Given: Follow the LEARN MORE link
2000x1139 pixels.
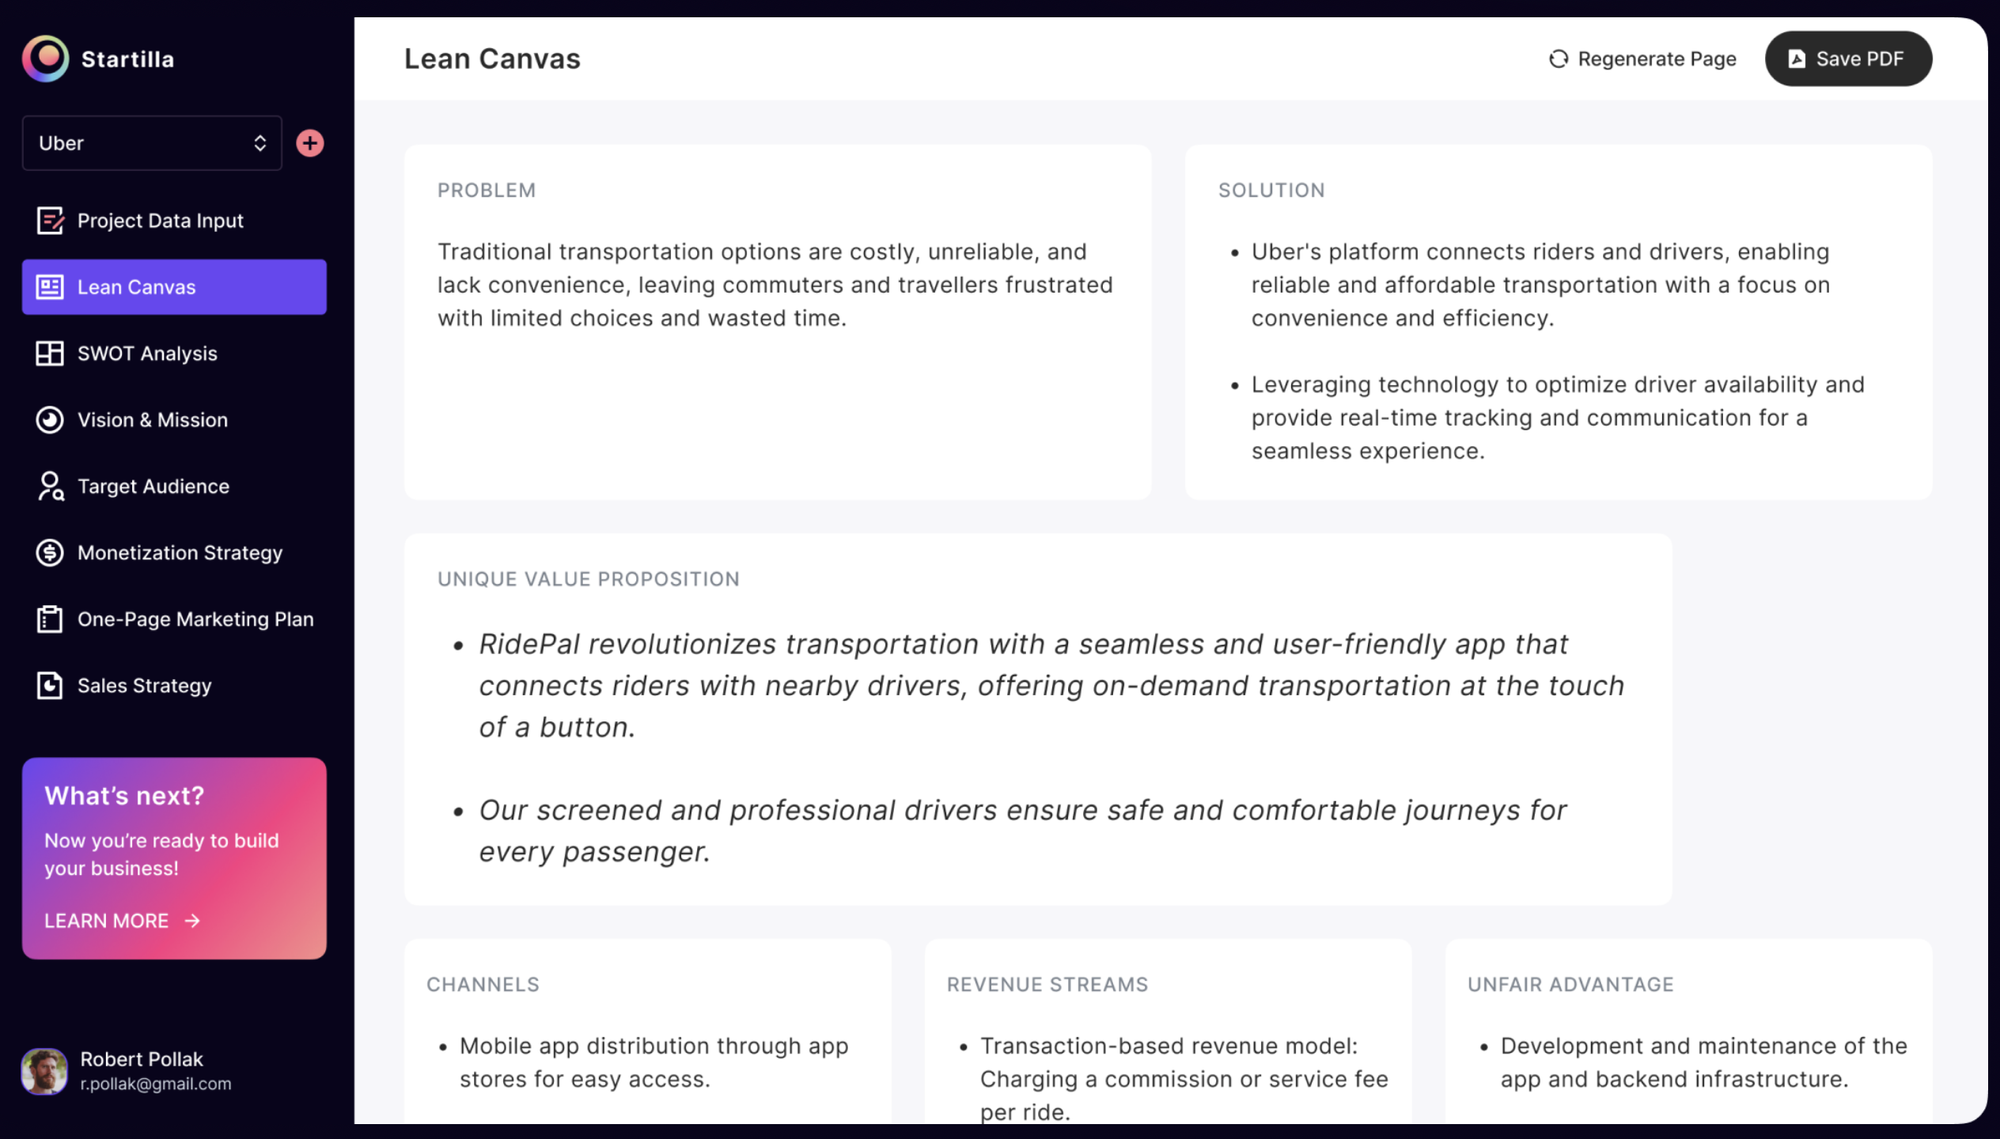Looking at the screenshot, I should click(122, 921).
